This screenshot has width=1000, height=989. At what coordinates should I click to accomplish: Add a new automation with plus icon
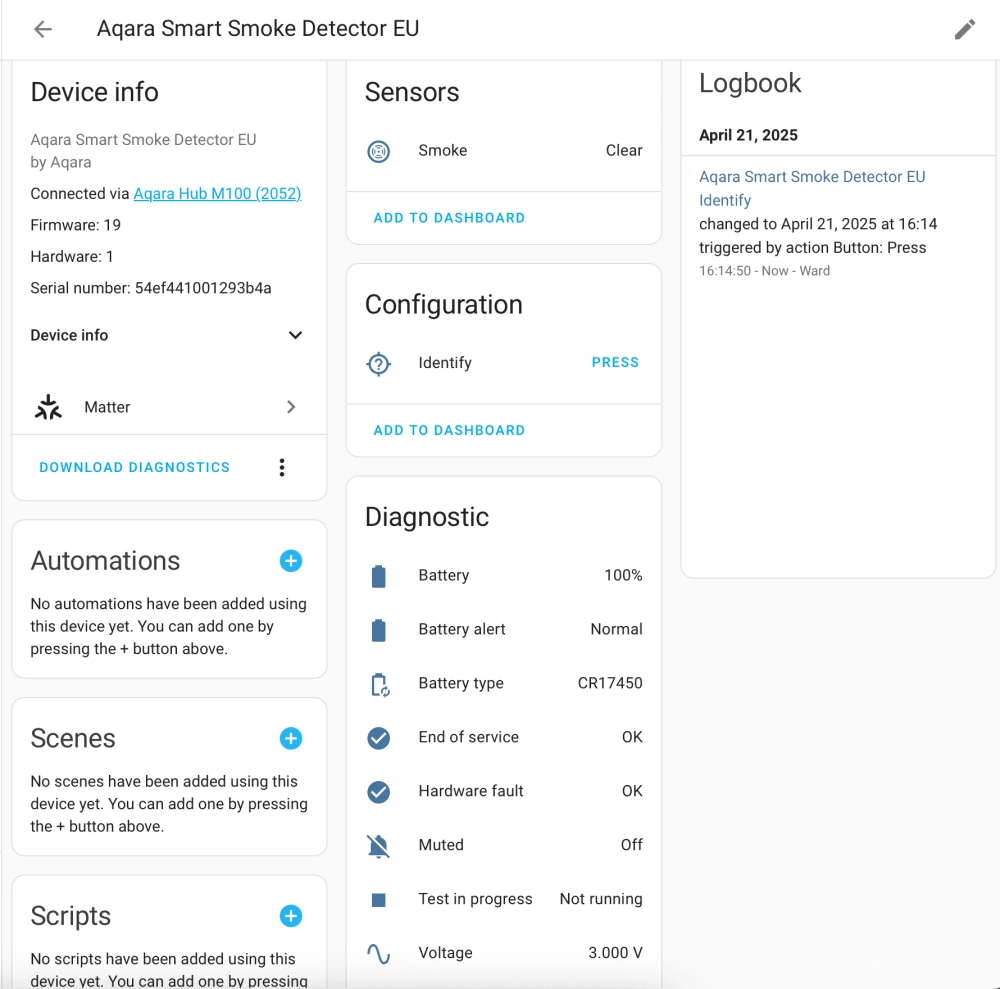(x=291, y=561)
